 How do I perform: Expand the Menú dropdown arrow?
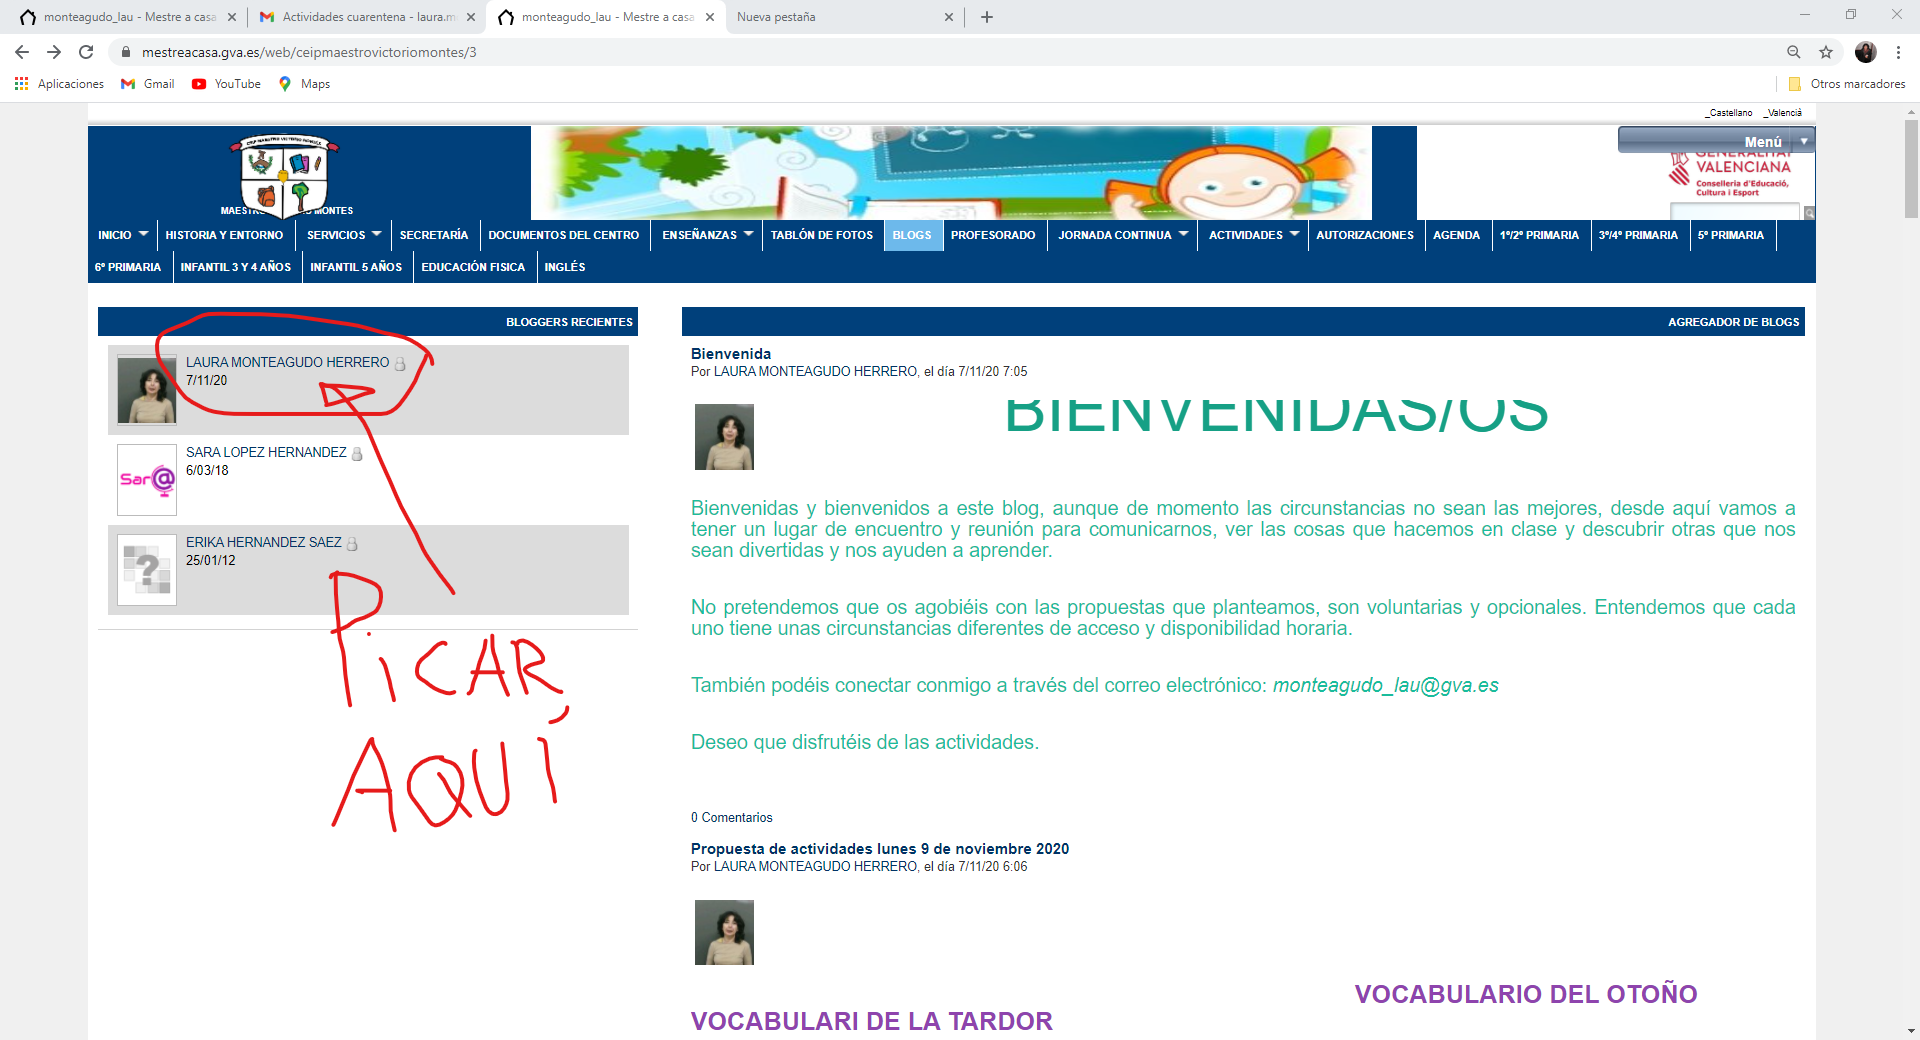1804,142
